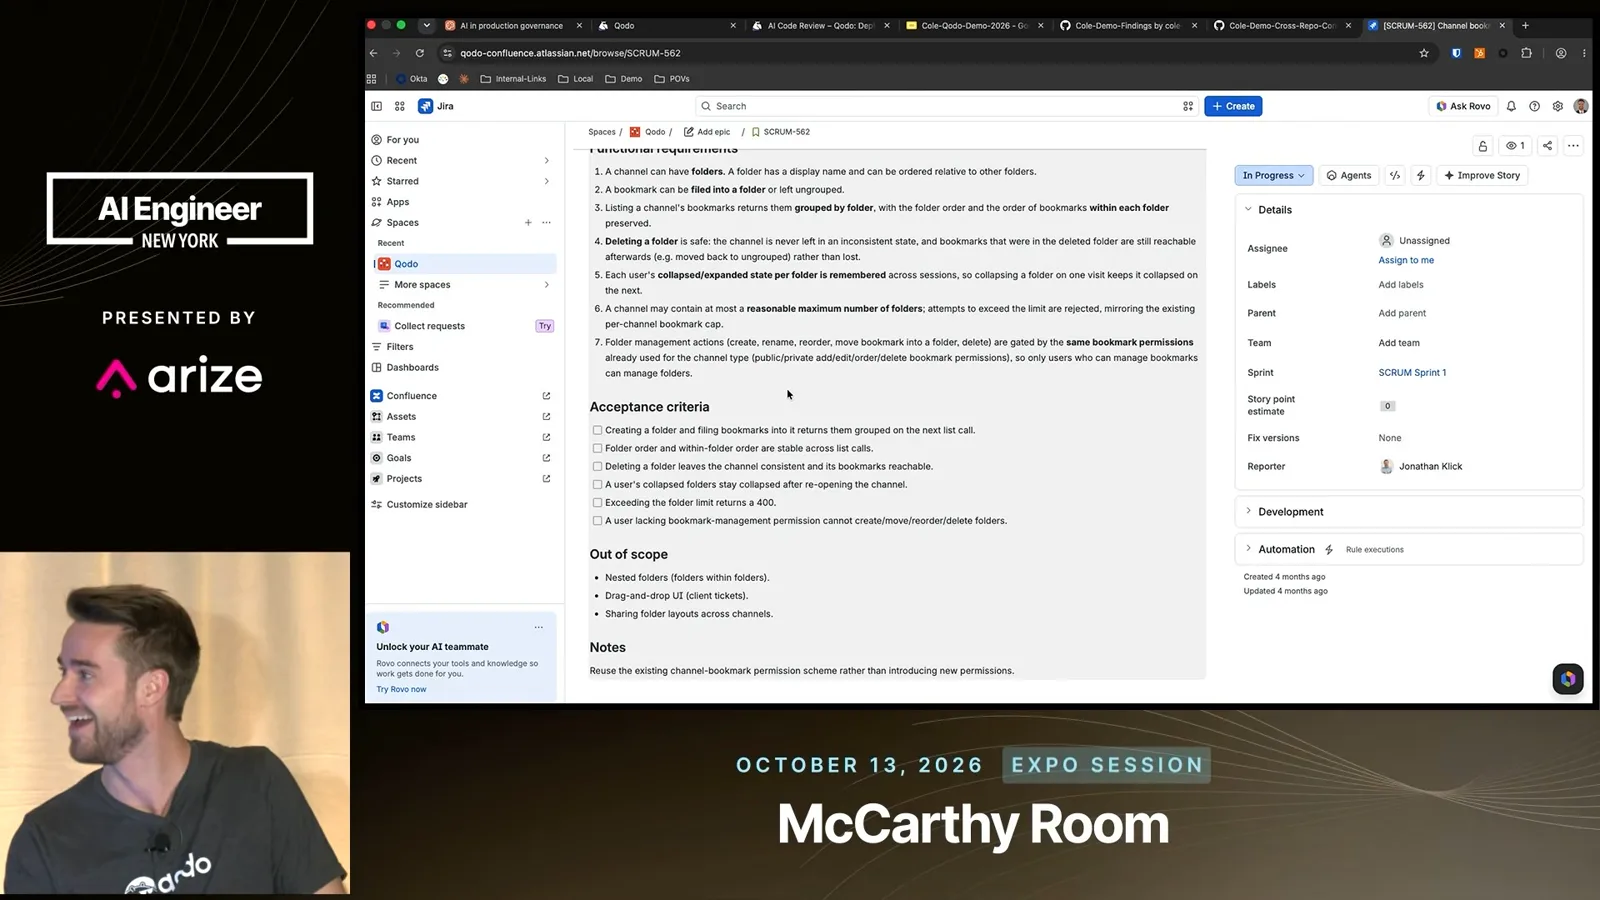The height and width of the screenshot is (900, 1600).
Task: Click the lightning automation icon beside Agents
Action: [x=1420, y=175]
